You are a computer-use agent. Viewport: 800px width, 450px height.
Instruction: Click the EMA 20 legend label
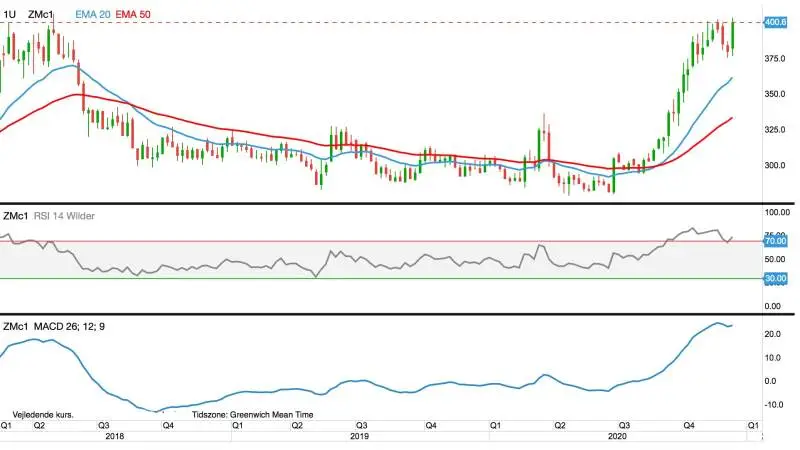[x=93, y=14]
